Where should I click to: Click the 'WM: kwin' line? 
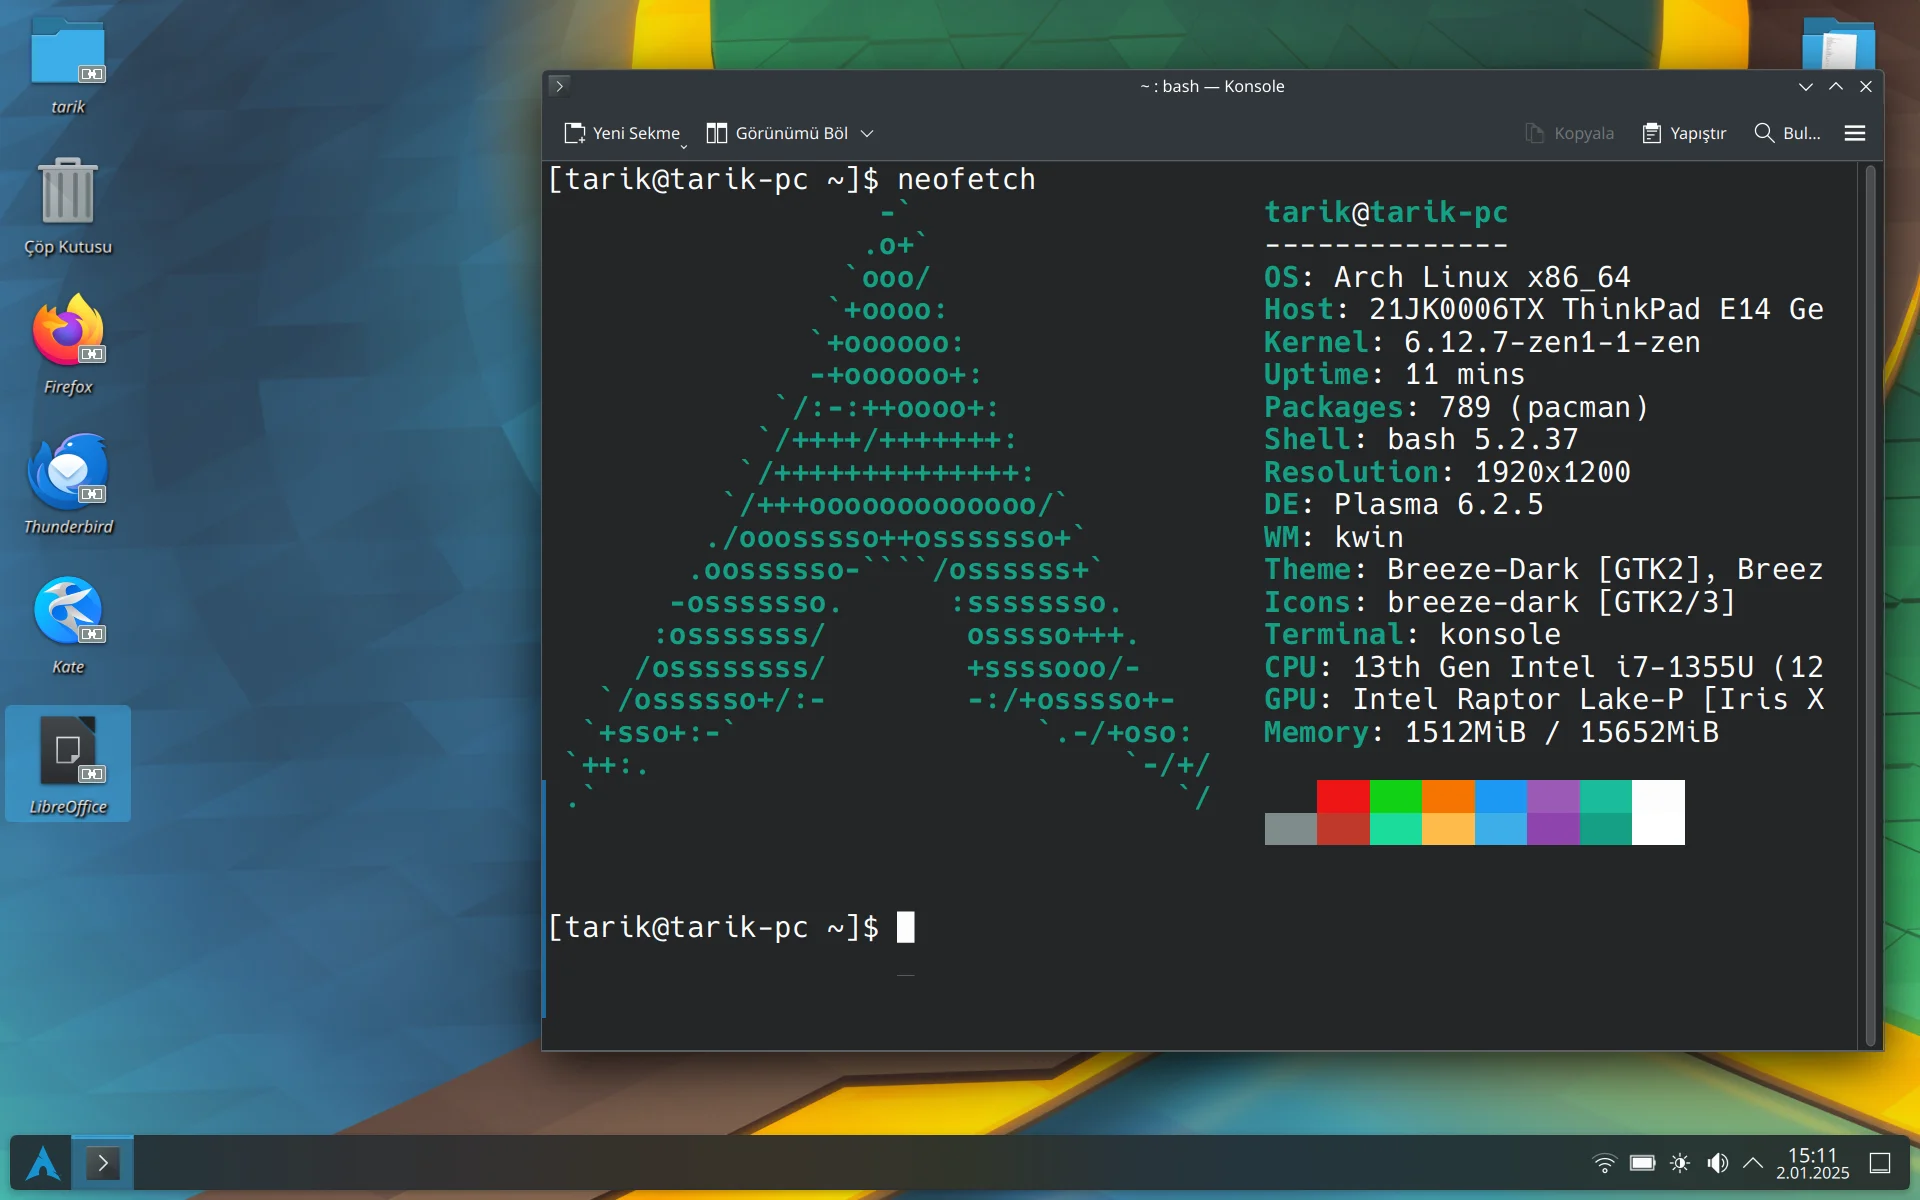(x=1334, y=537)
